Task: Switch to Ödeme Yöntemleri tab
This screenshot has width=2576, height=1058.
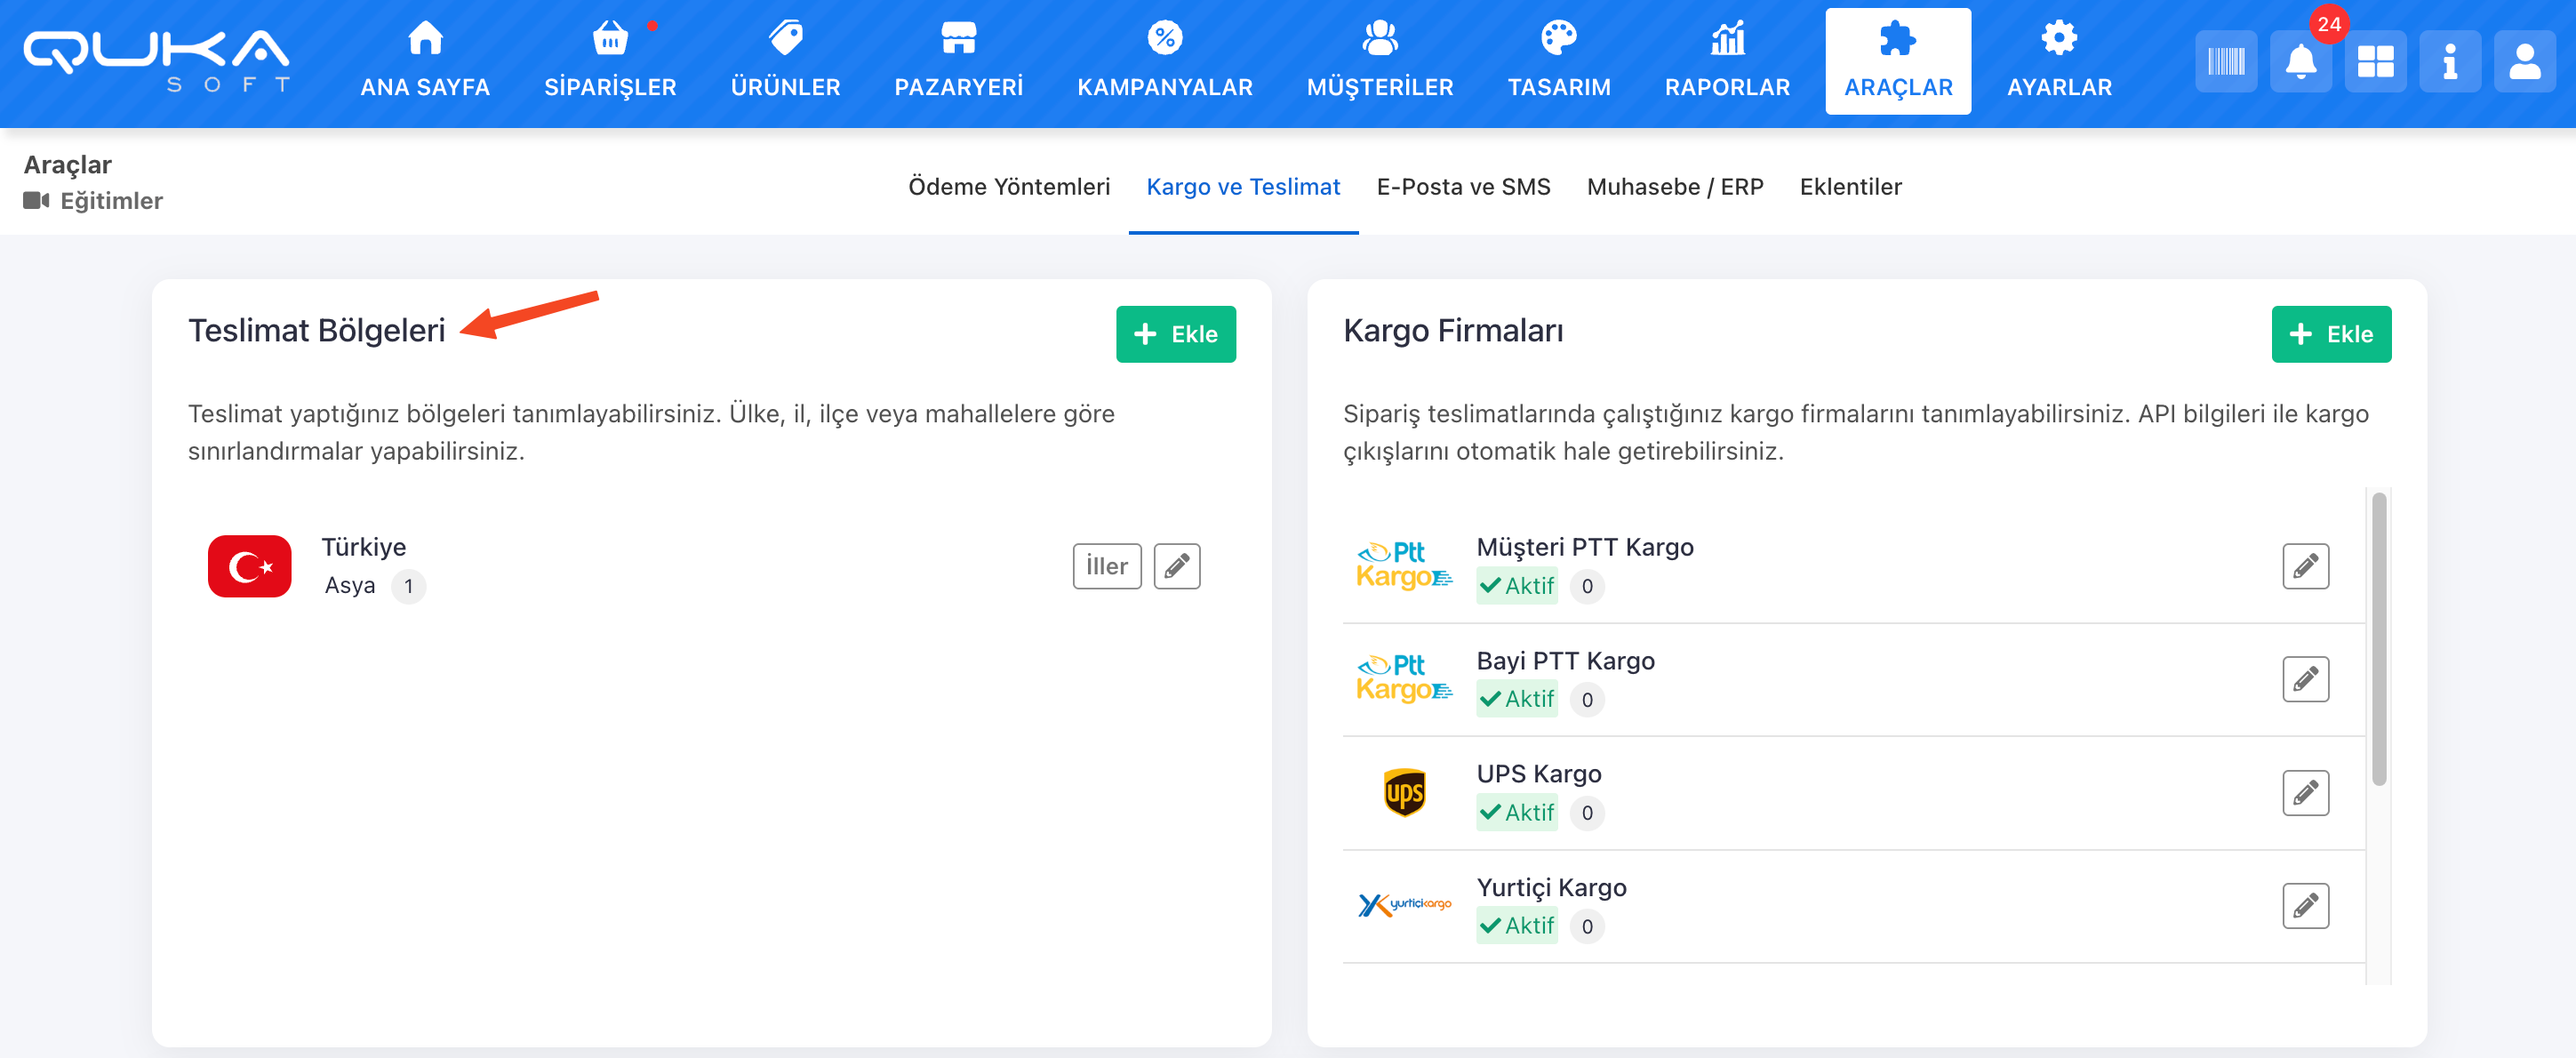Action: (x=1008, y=187)
